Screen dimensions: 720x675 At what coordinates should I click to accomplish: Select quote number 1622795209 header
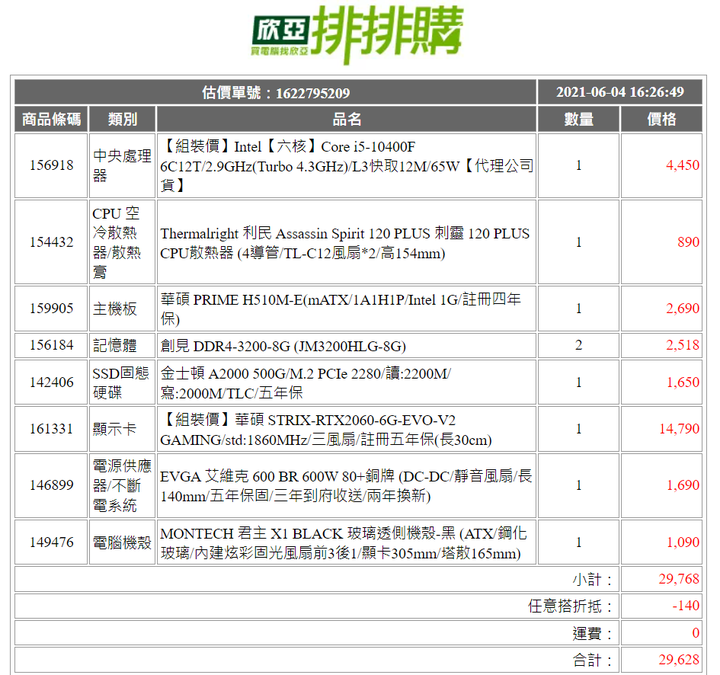click(276, 92)
